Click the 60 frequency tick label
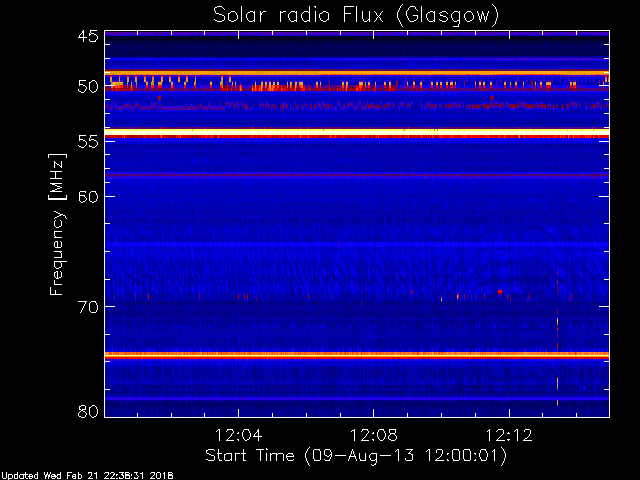The image size is (640, 480). click(x=87, y=197)
